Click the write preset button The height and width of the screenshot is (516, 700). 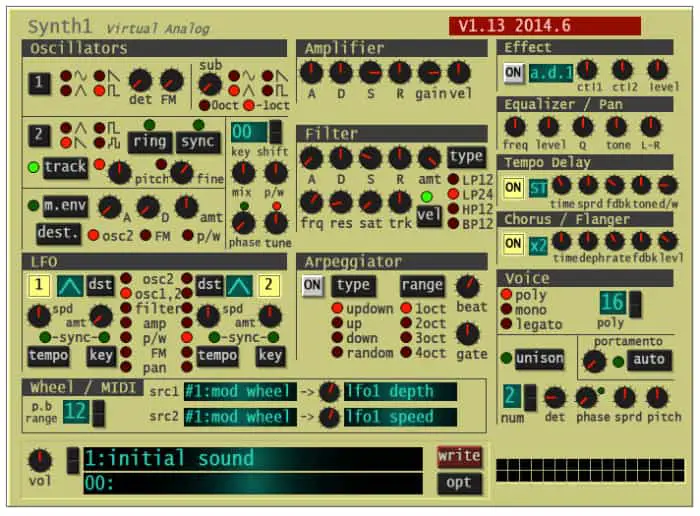tap(460, 457)
